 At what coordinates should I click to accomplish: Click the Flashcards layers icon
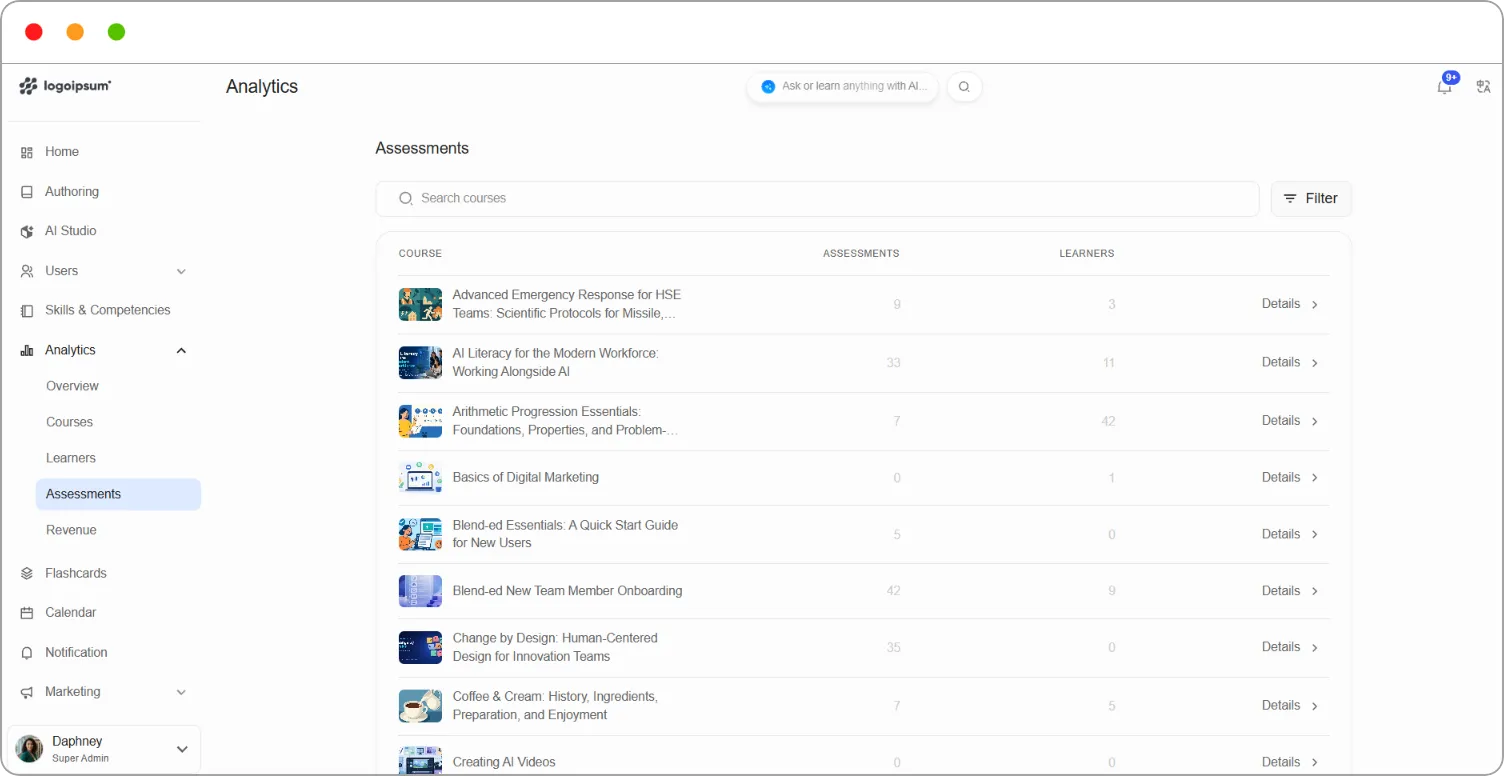(x=27, y=573)
